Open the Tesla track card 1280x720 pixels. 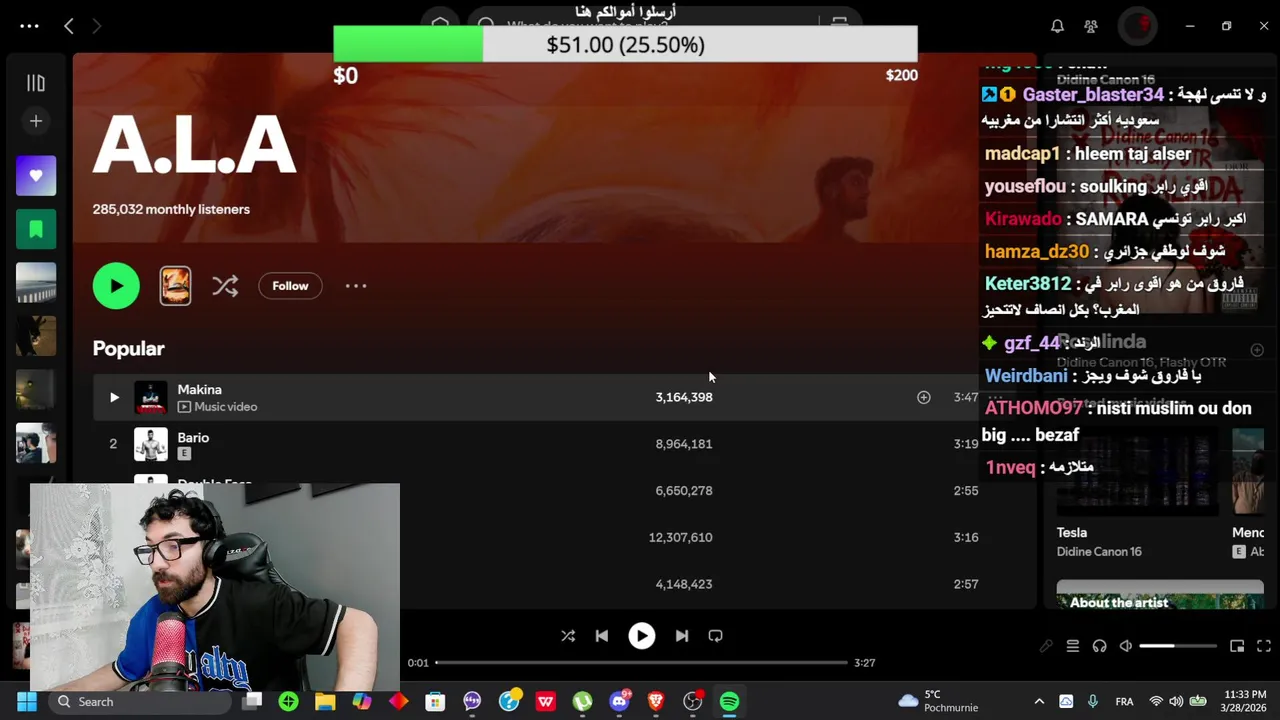click(1137, 496)
